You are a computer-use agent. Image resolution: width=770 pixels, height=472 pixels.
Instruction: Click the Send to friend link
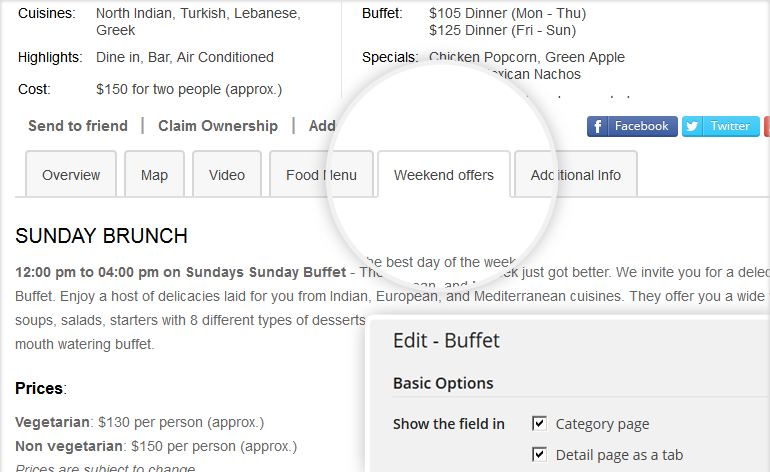coord(78,126)
